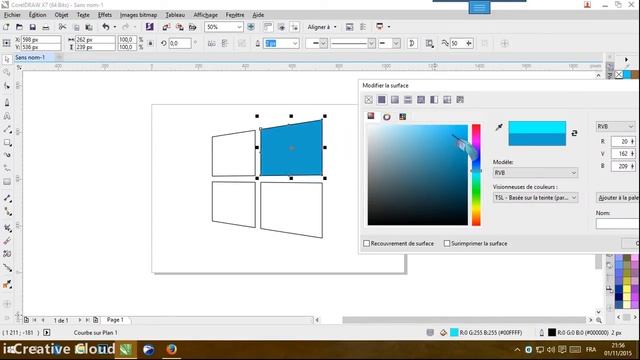Click the Export icon in toolbar
The width and height of the screenshot is (640, 360).
coord(179,27)
